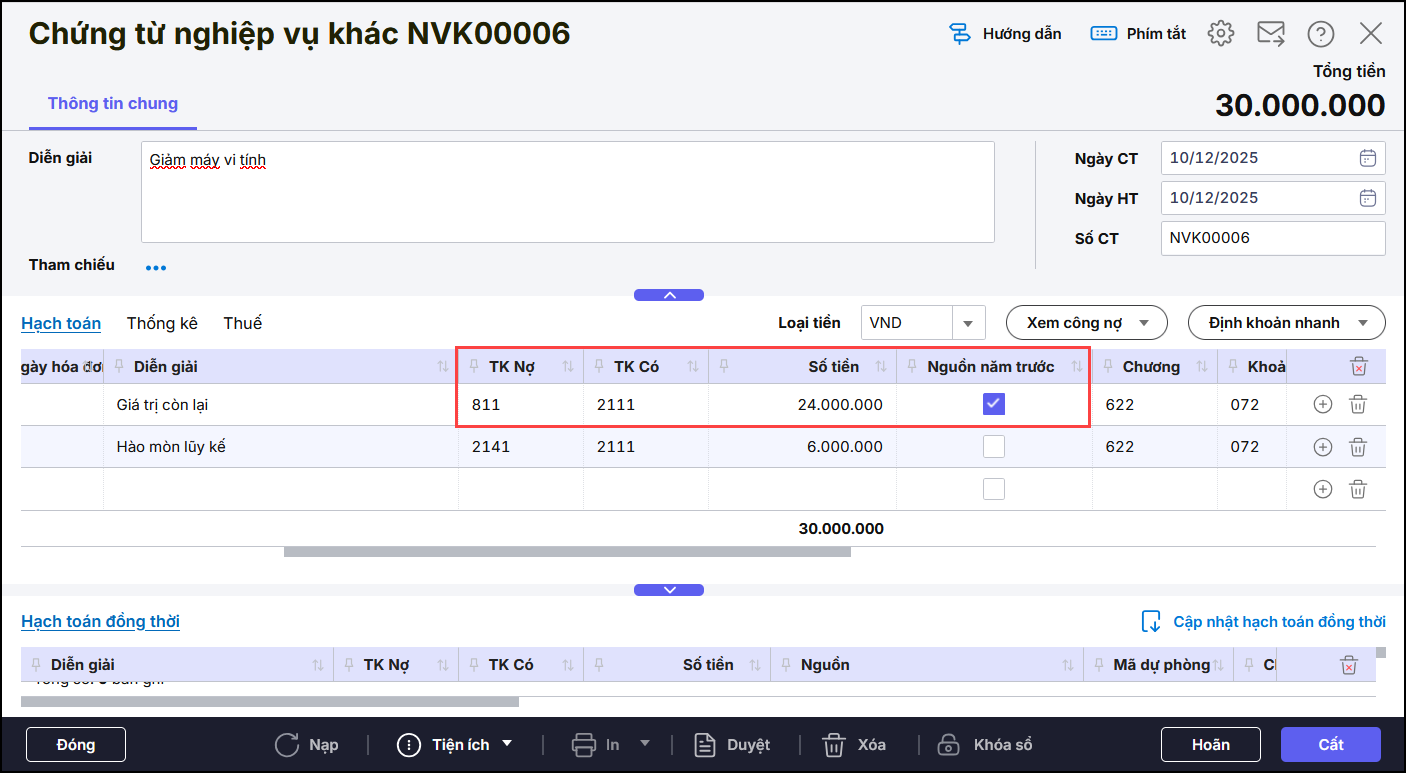Screen dimensions: 1406x773
Task: Open the Loại tiền VND dropdown
Action: point(967,323)
